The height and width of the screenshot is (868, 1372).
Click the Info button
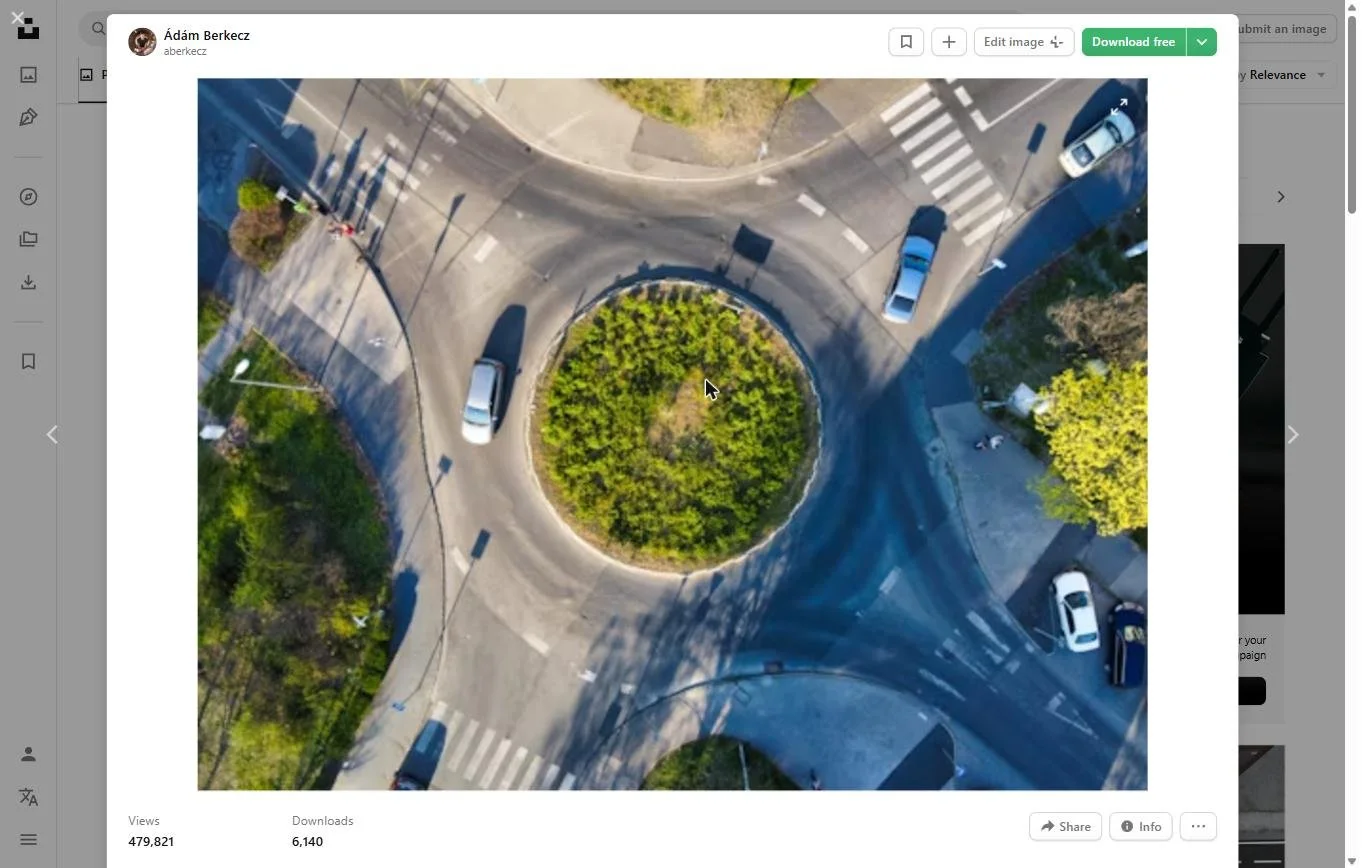[x=1140, y=827]
